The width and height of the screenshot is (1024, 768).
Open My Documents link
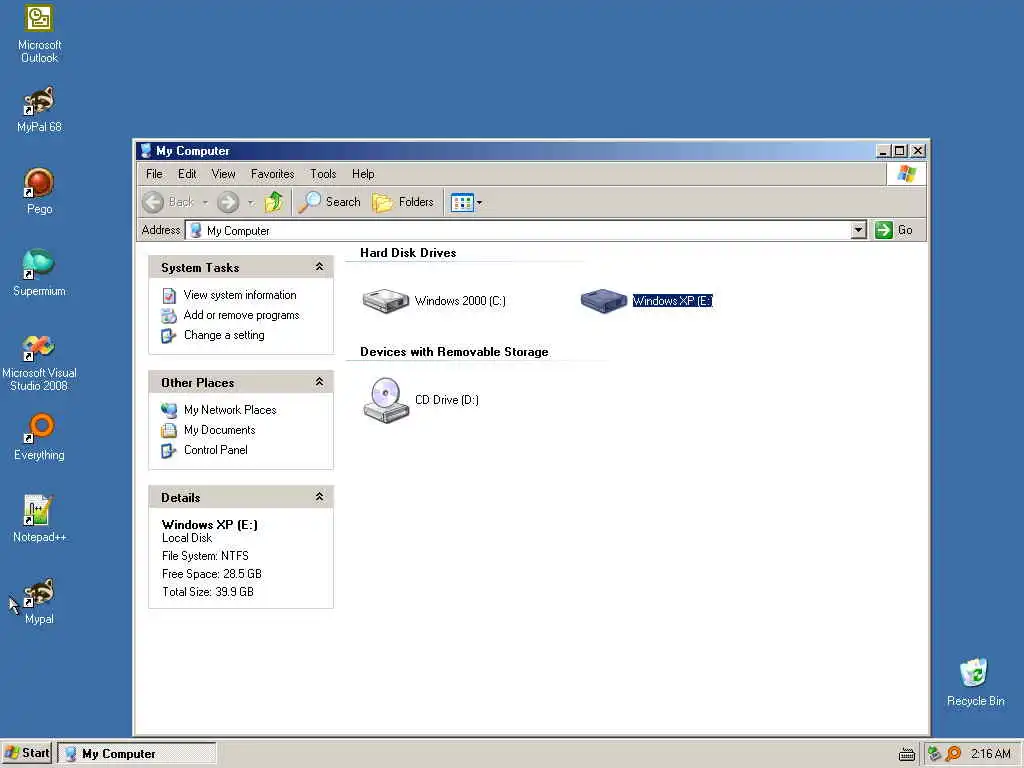click(219, 430)
